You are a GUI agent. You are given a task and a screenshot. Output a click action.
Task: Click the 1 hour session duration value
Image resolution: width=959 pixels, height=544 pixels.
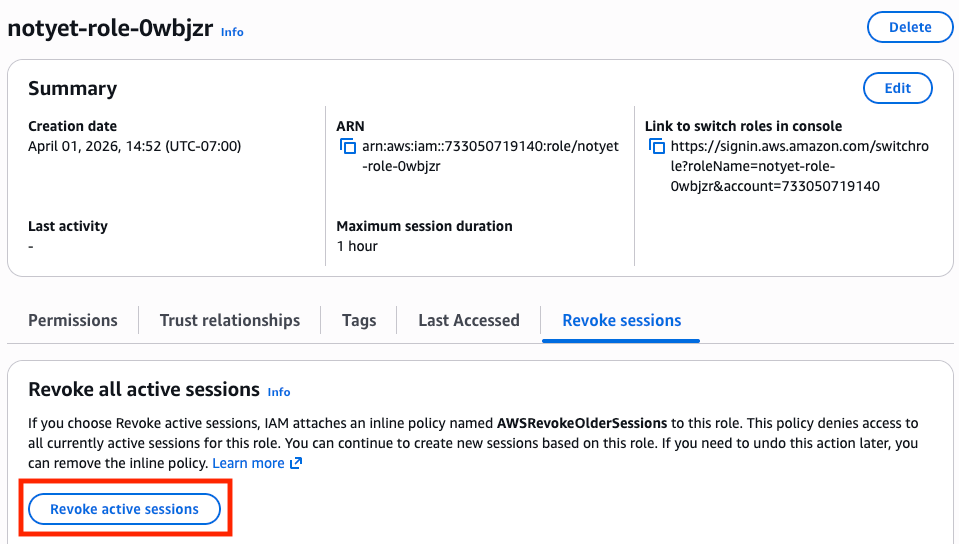click(x=357, y=246)
